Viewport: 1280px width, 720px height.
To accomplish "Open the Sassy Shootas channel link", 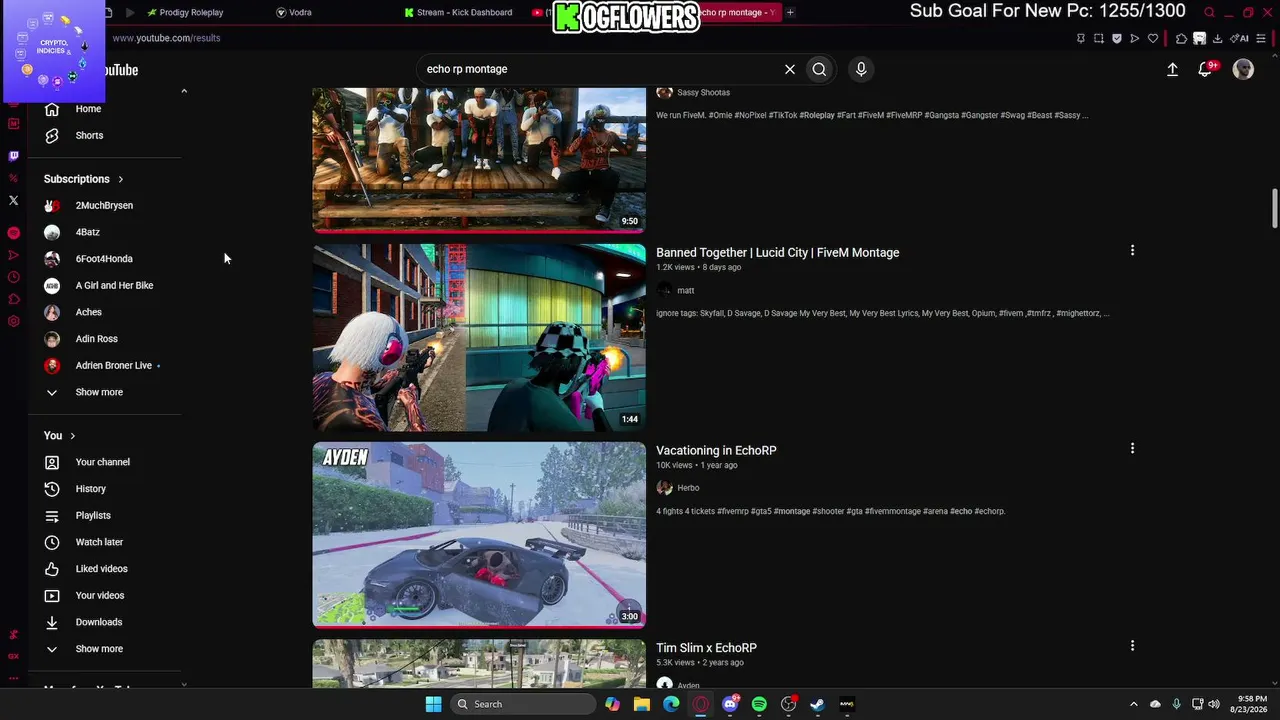I will tap(703, 93).
